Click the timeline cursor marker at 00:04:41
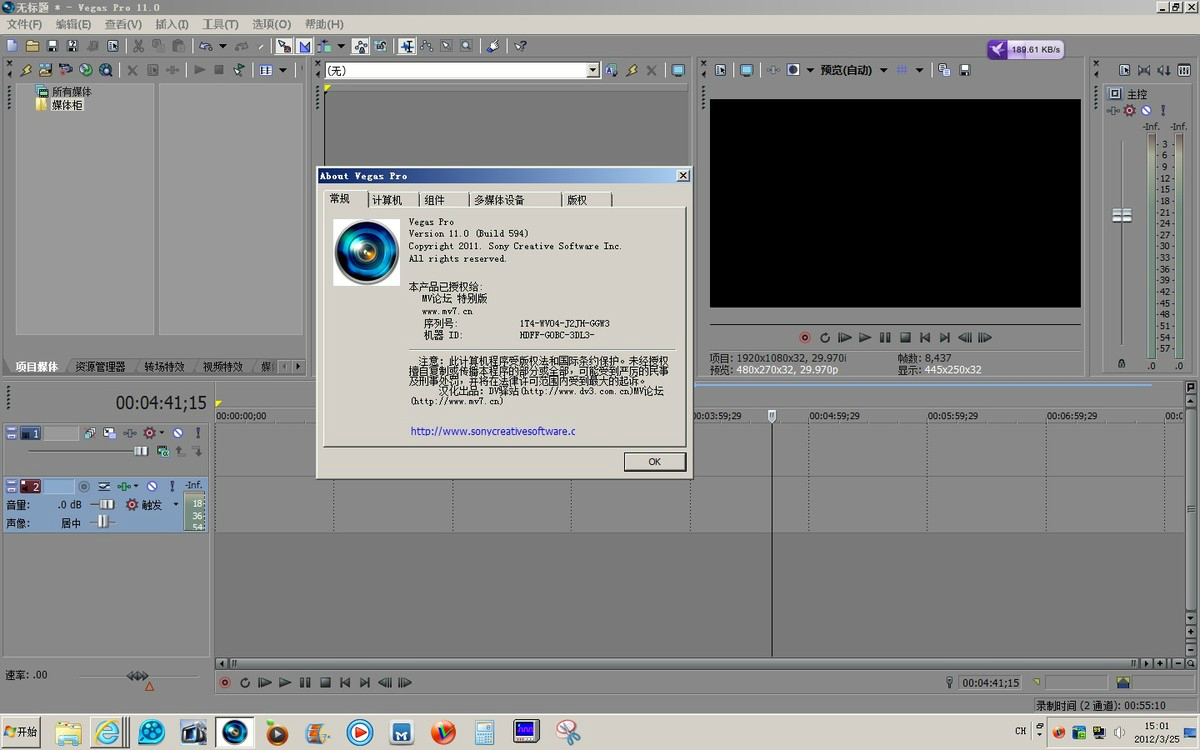 [x=772, y=415]
